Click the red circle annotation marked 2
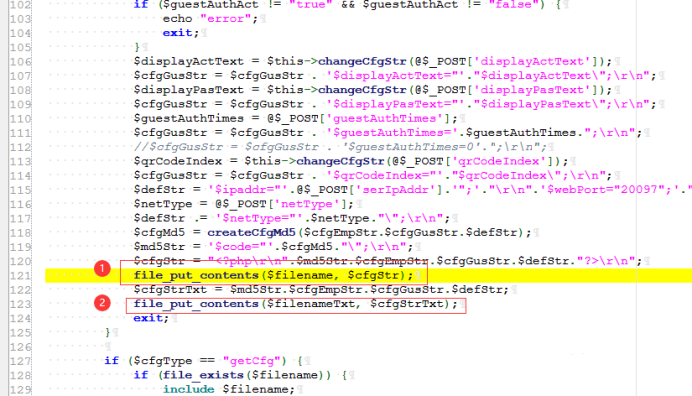The width and height of the screenshot is (692, 396). point(102,303)
